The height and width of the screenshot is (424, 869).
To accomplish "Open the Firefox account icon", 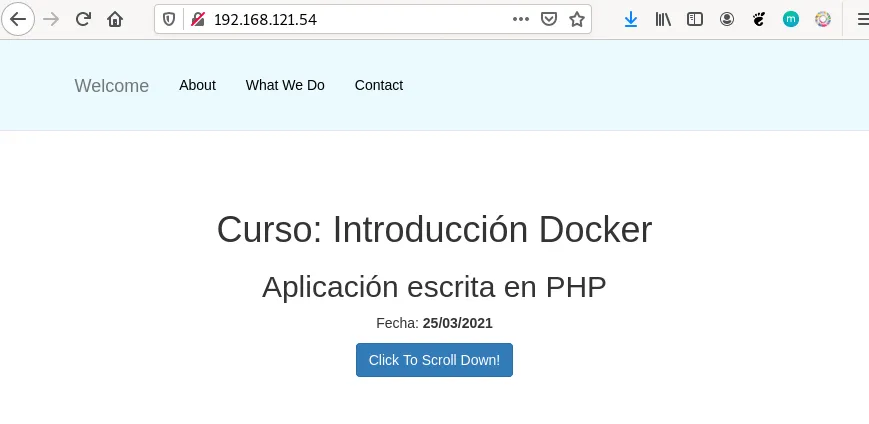I will pos(727,19).
